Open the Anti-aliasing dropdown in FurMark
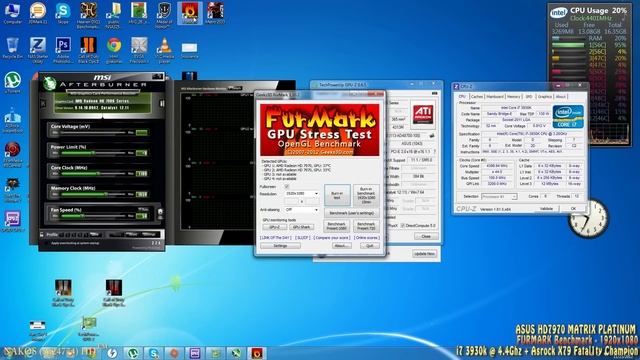 click(x=302, y=210)
